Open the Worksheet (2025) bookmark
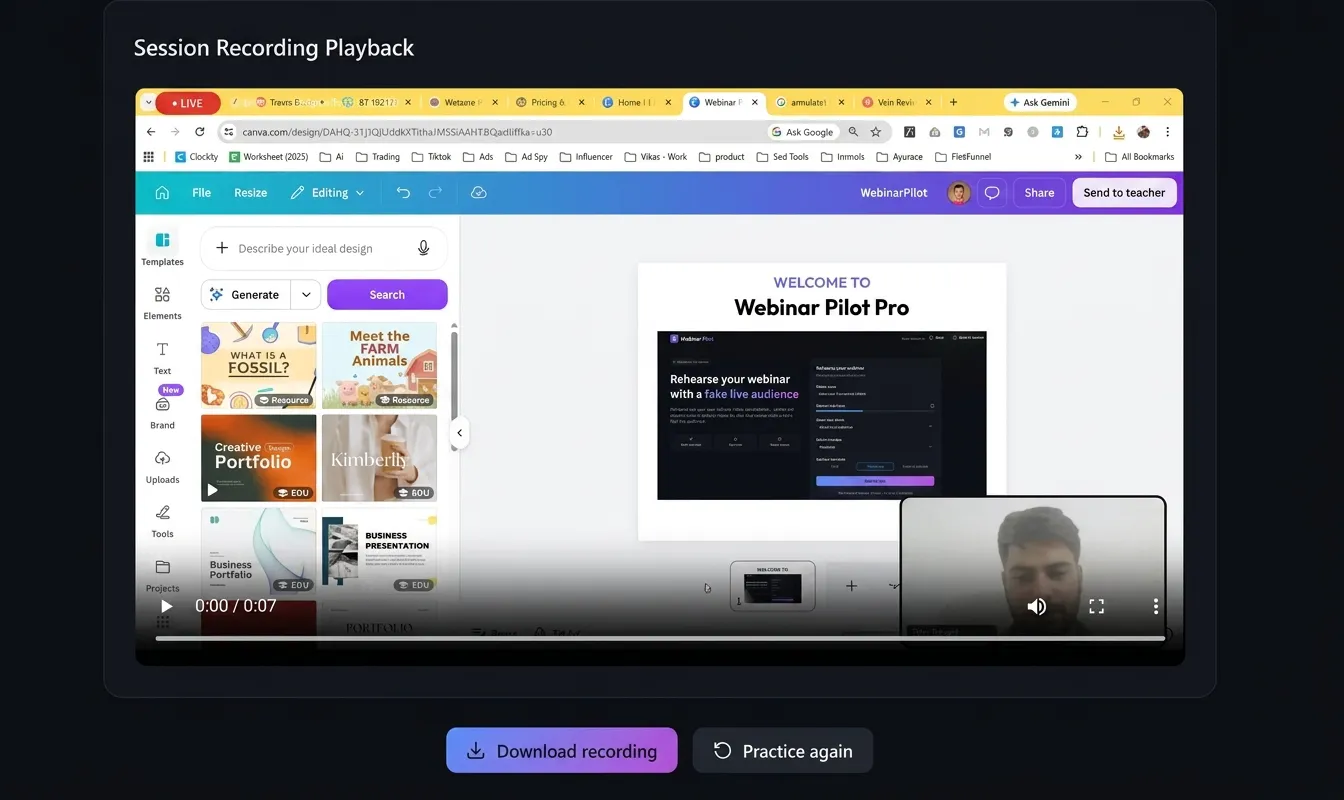Screen dimensions: 1344x800 pyautogui.click(x=269, y=157)
